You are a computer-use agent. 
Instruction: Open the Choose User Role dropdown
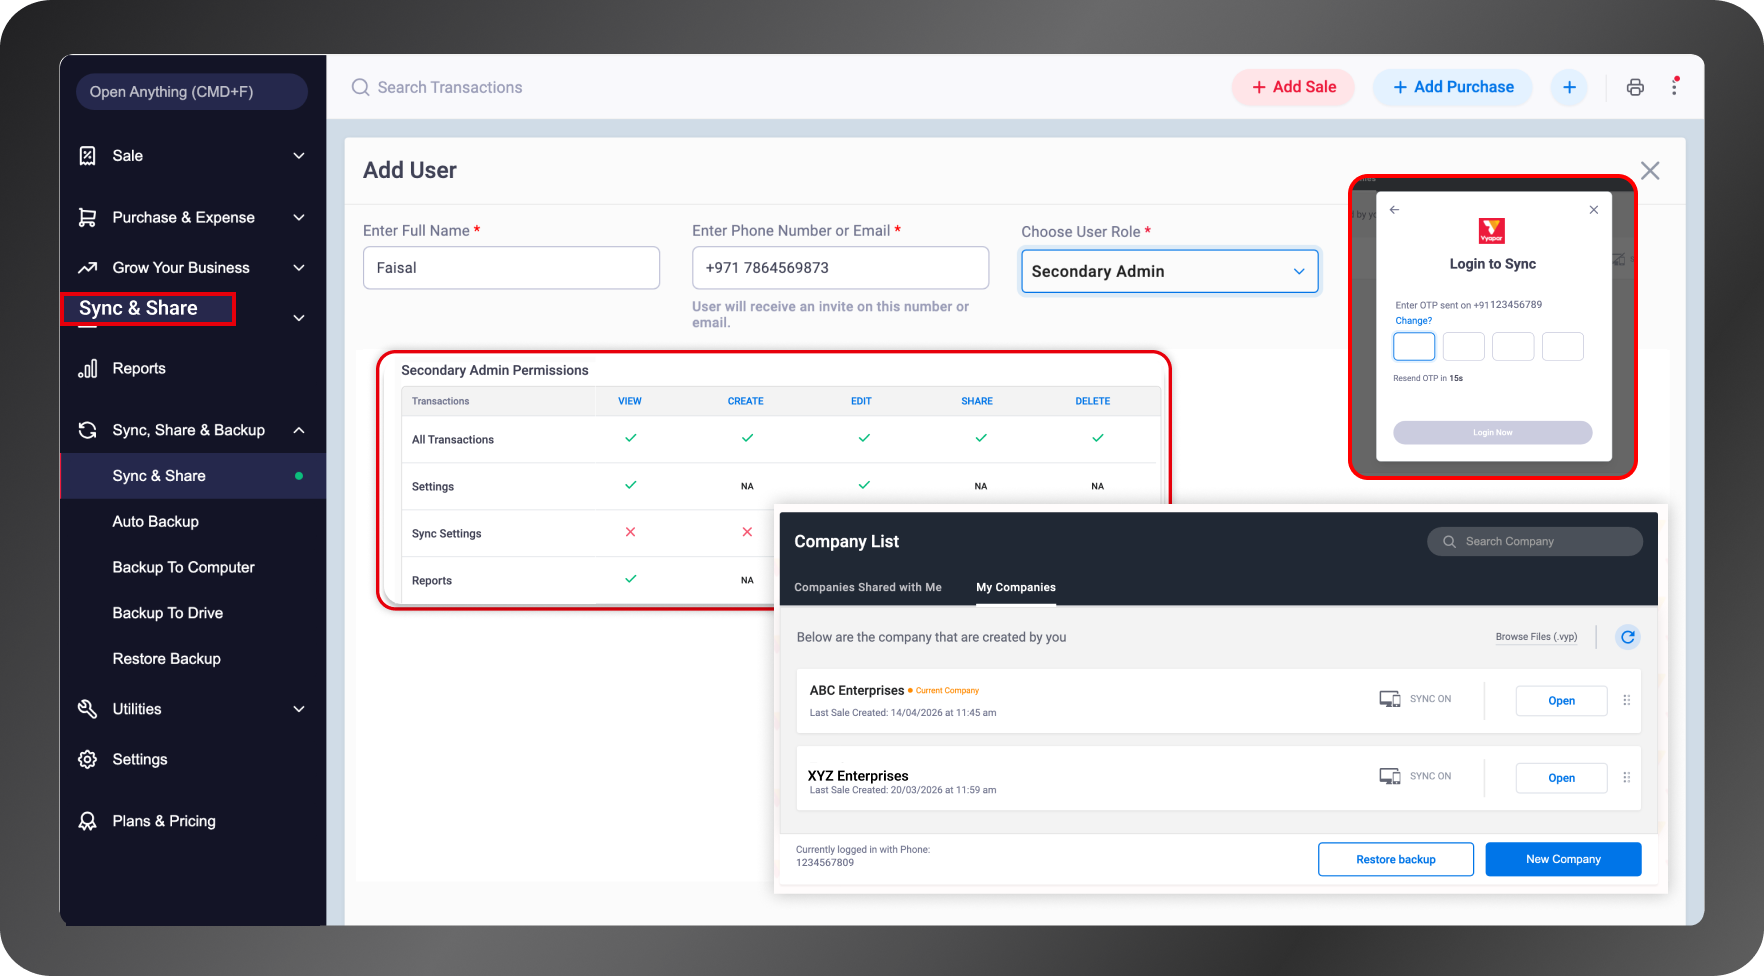pyautogui.click(x=1170, y=271)
